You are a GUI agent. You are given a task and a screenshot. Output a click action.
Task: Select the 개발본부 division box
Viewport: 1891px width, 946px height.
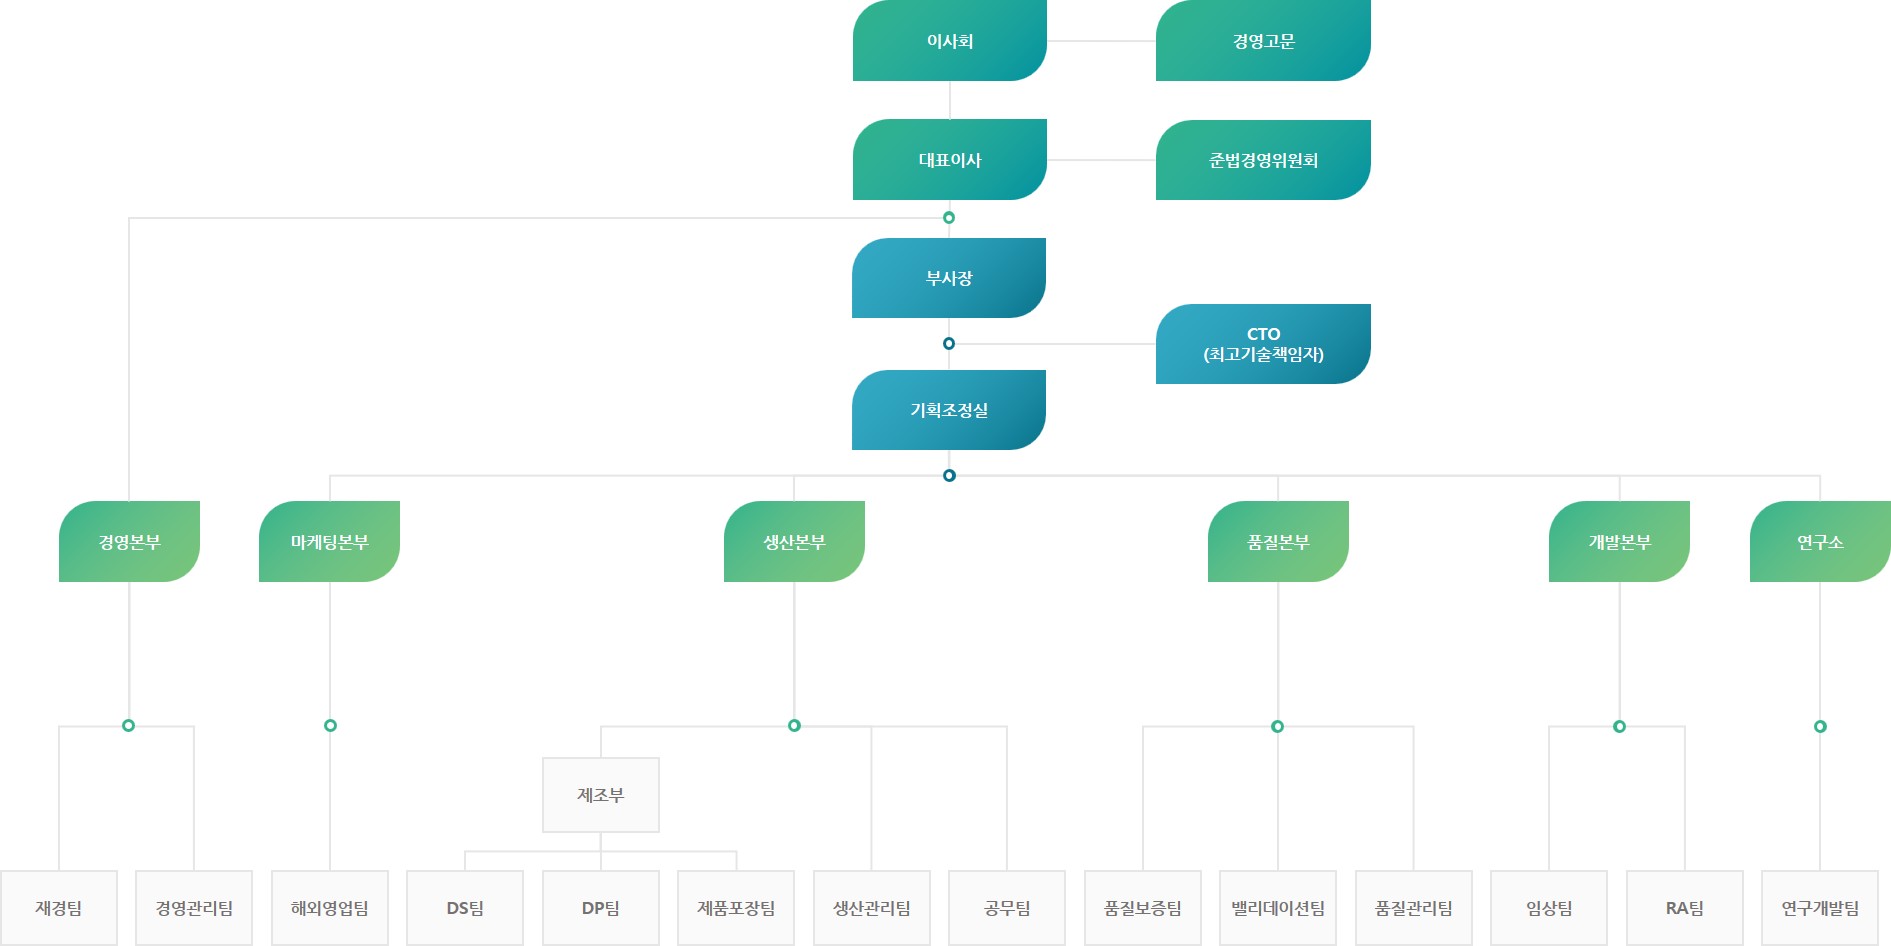coord(1619,542)
